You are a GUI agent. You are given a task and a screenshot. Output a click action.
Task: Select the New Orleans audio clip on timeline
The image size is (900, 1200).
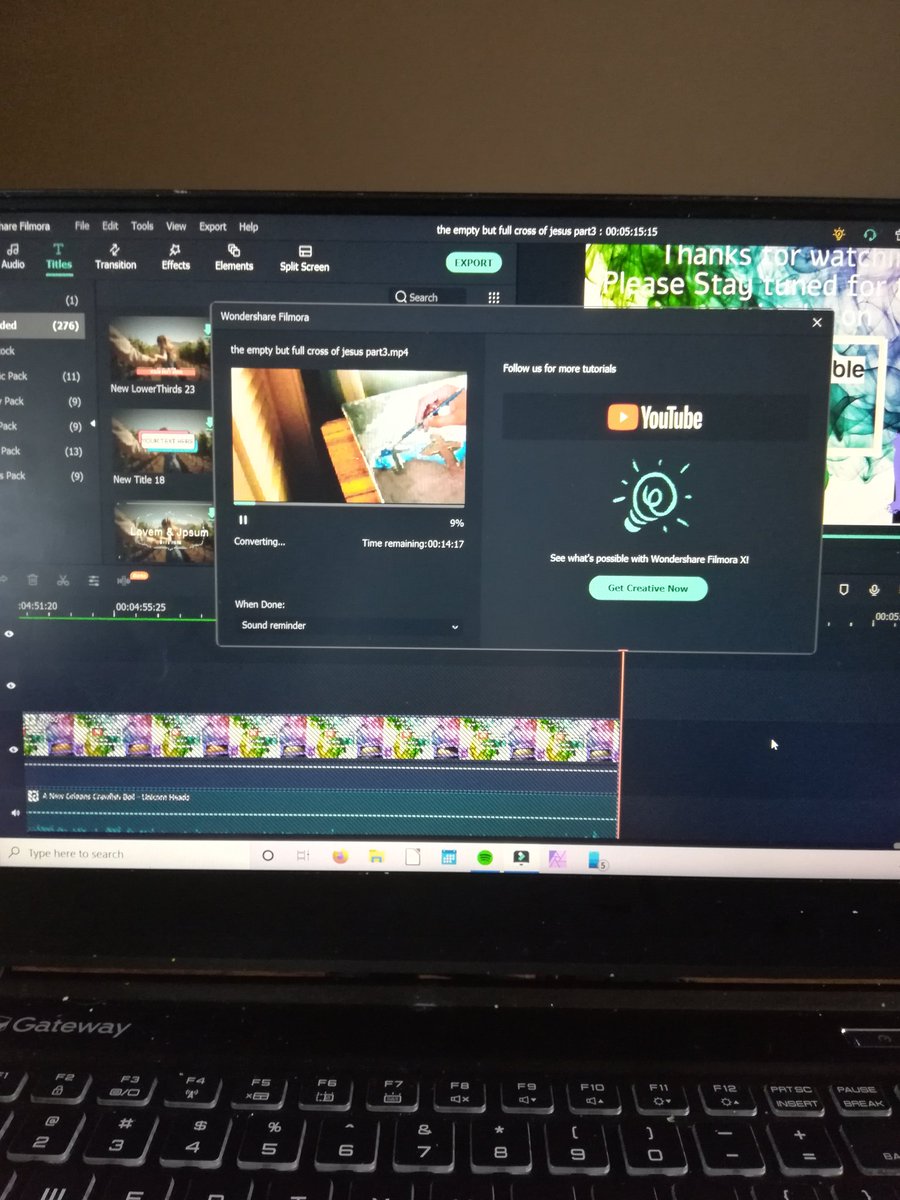(x=321, y=810)
